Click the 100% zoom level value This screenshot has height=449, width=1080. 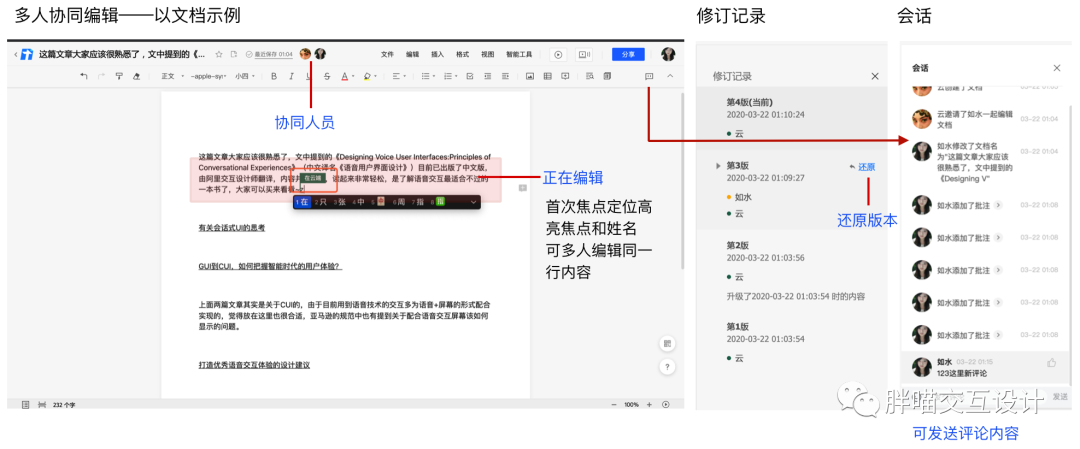[631, 405]
